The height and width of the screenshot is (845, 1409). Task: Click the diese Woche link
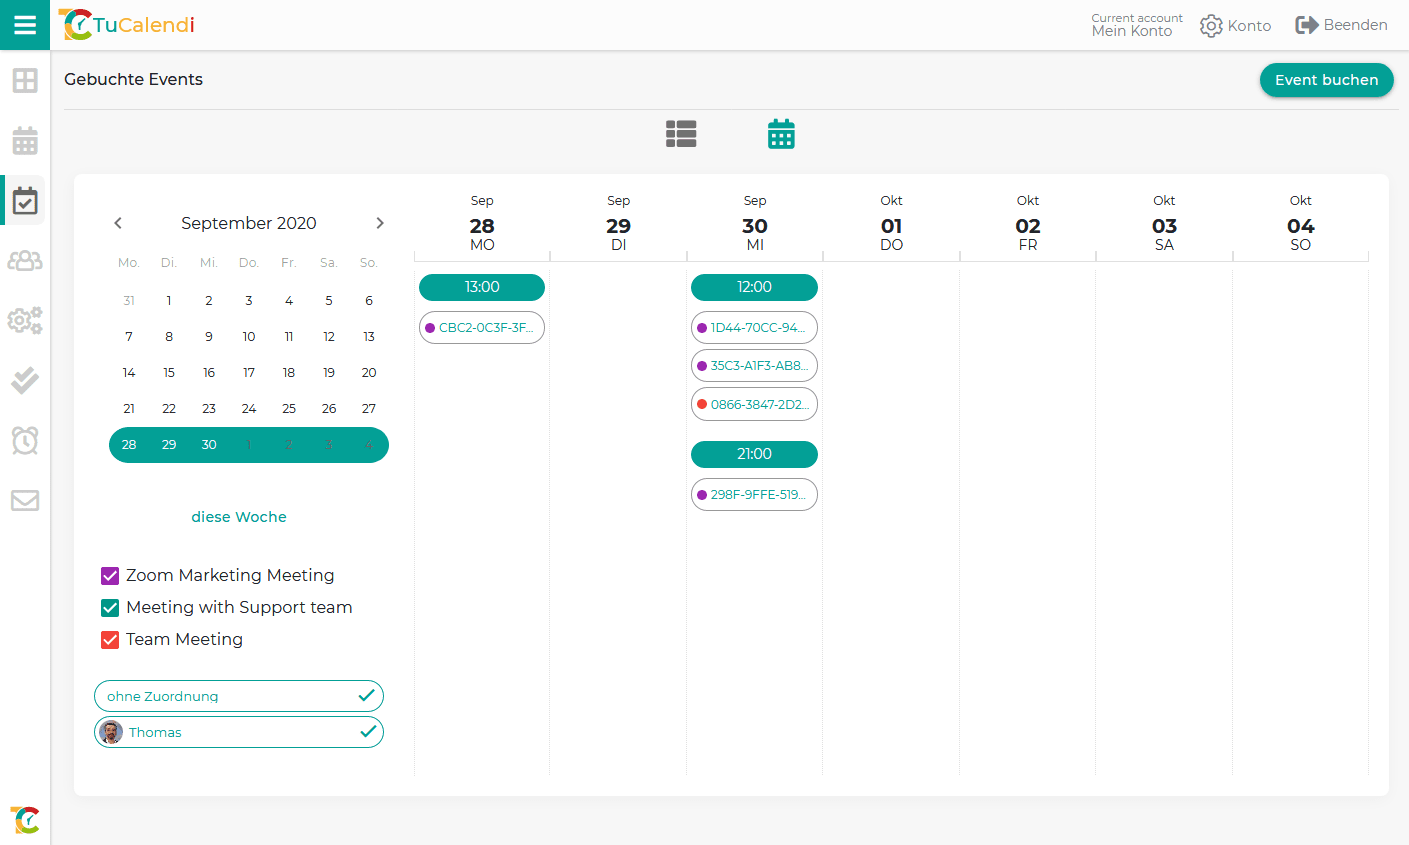[x=239, y=517]
